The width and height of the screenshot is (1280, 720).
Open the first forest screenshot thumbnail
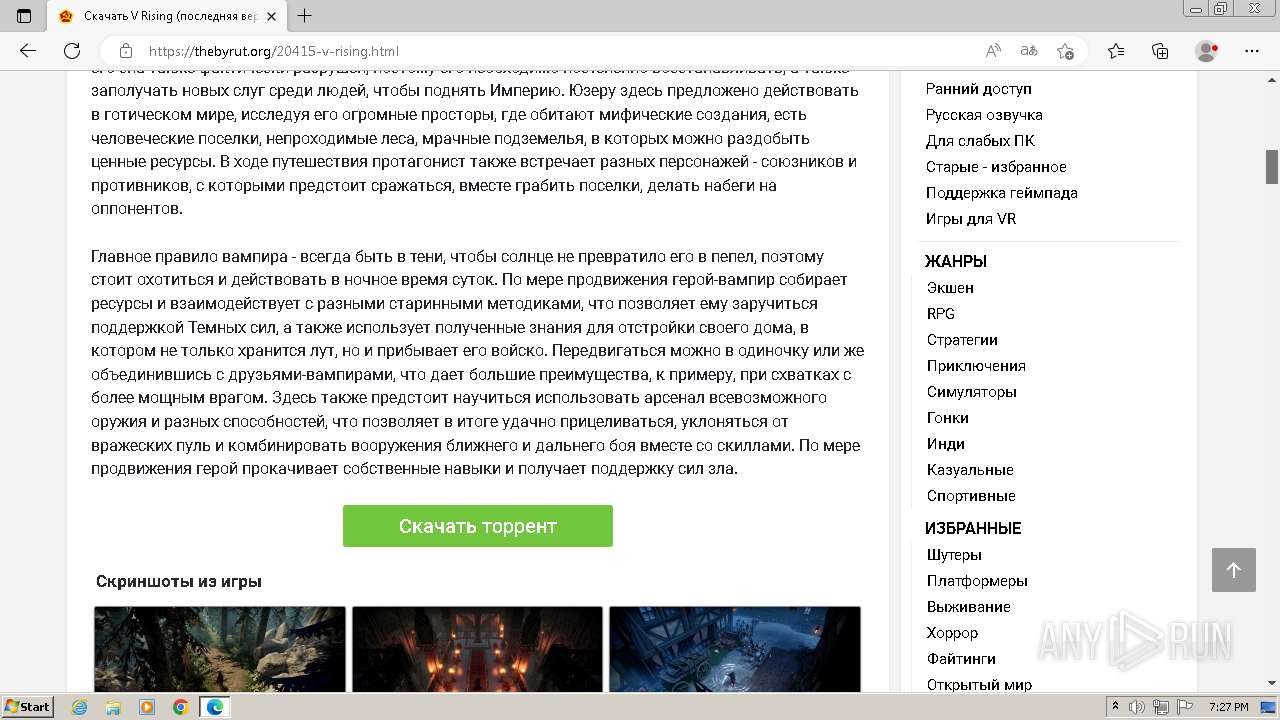[x=220, y=649]
